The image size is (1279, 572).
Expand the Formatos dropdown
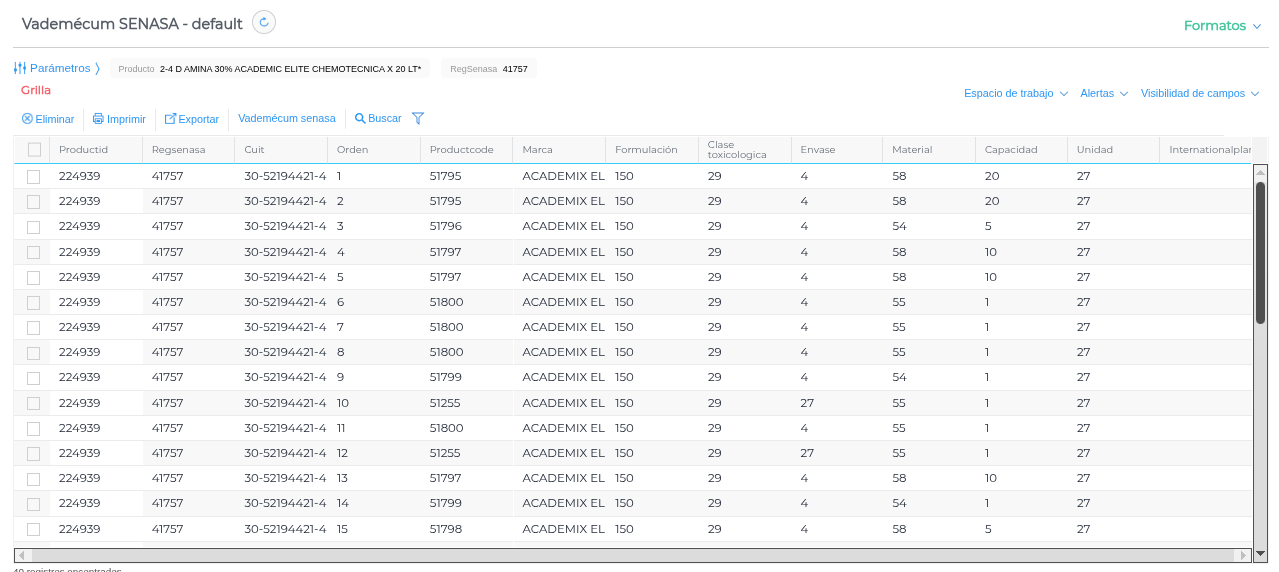click(1222, 26)
